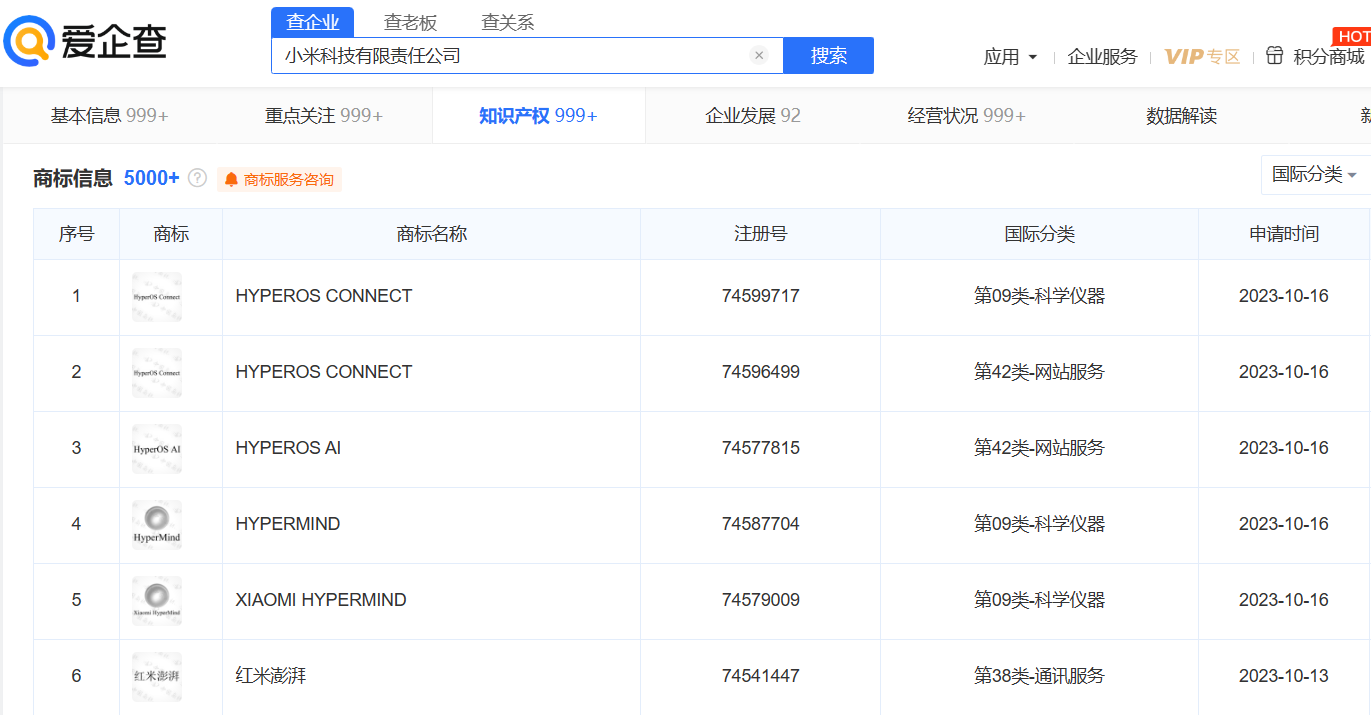Expand the 国际分类 filter dropdown

point(1314,175)
